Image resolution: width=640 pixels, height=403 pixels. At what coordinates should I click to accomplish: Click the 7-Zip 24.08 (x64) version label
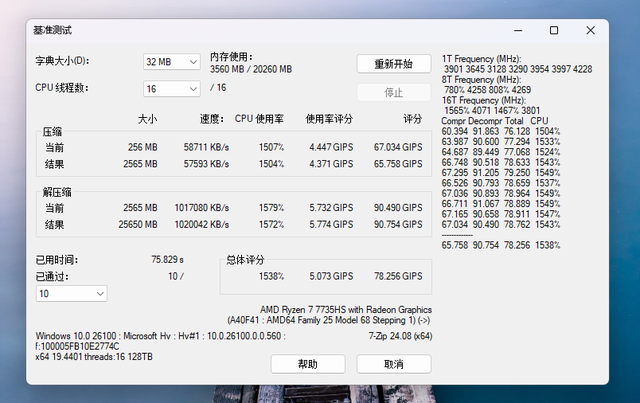tap(400, 336)
